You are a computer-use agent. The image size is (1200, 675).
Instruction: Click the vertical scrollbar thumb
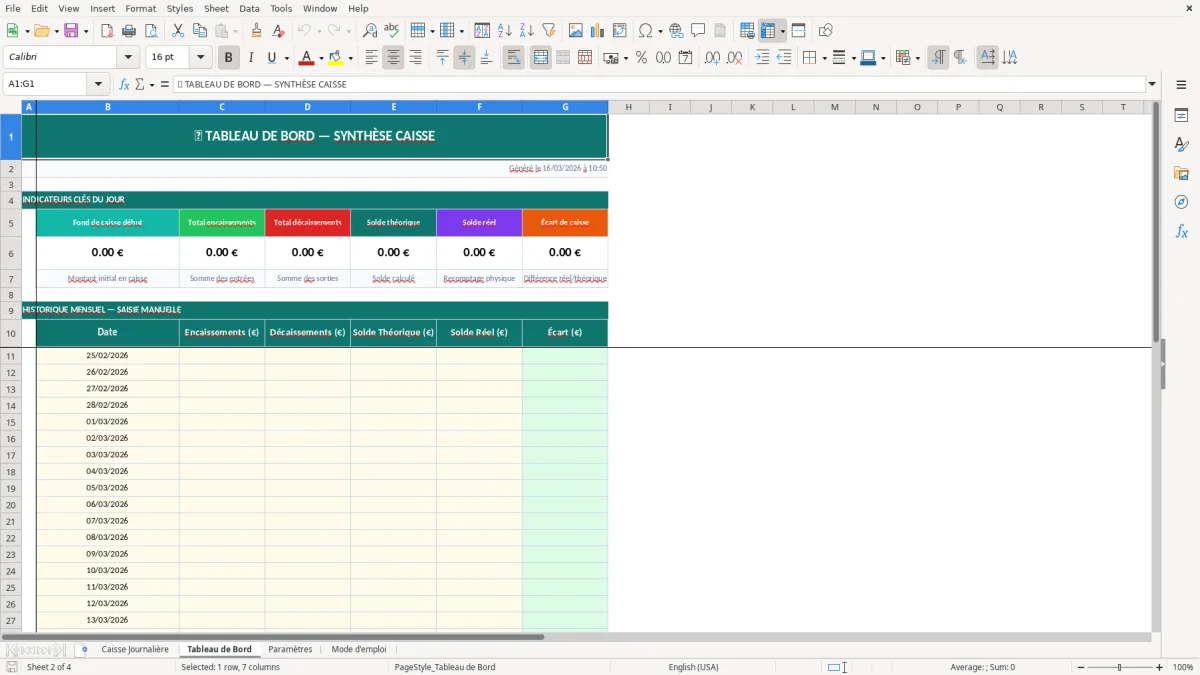coord(1156,223)
